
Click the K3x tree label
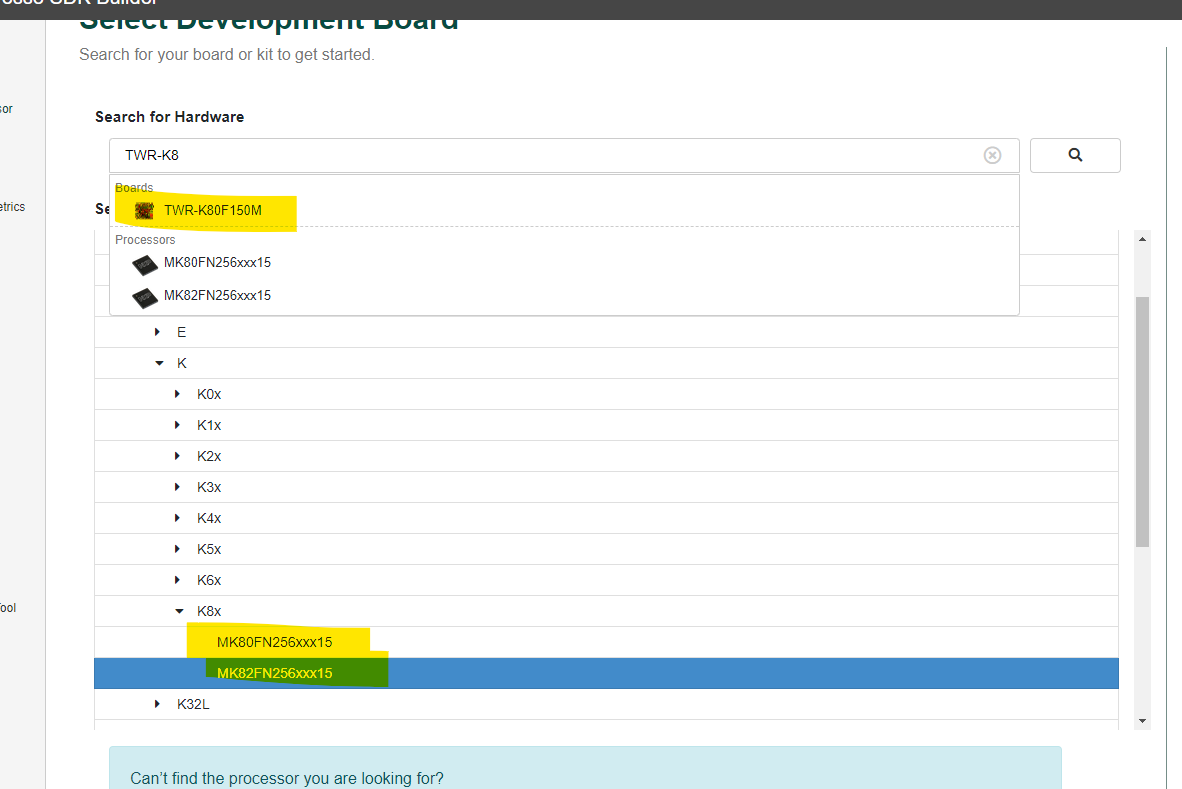click(209, 487)
